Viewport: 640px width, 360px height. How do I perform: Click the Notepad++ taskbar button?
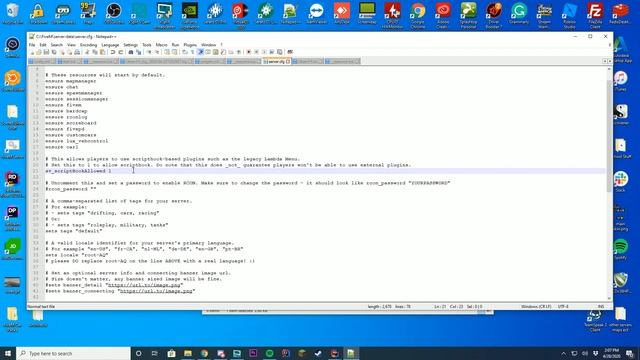[351, 353]
